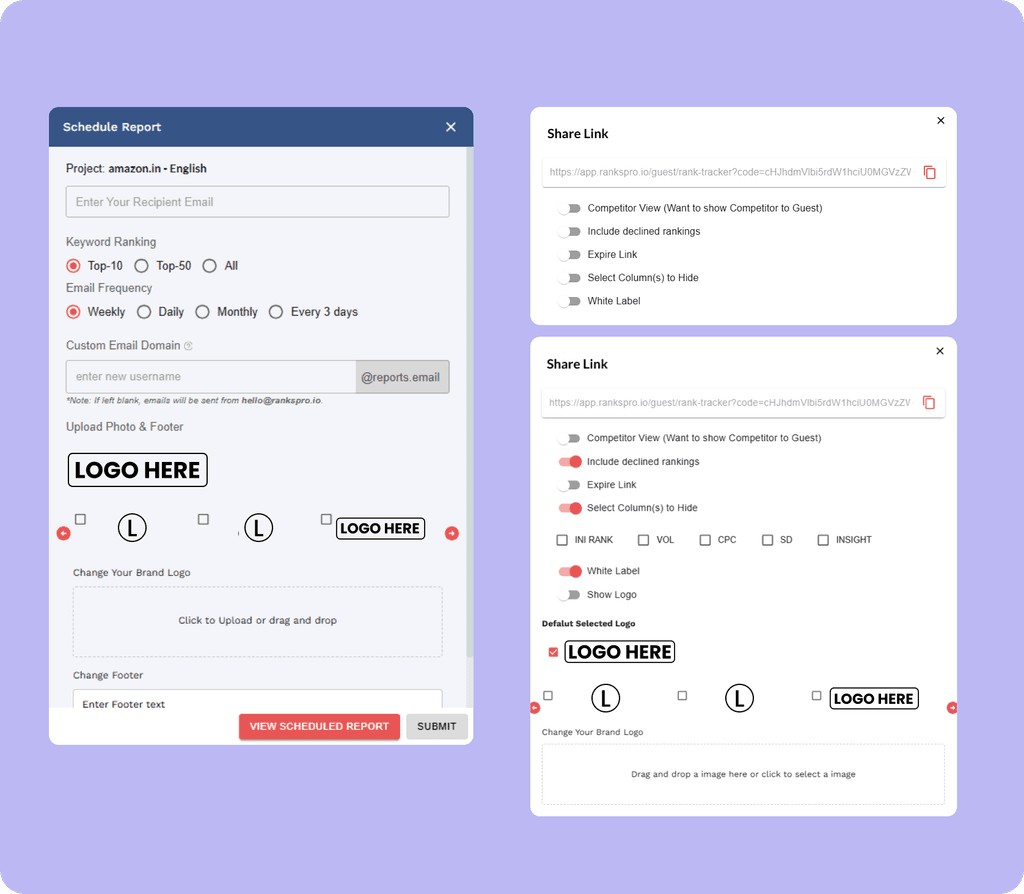Screen dimensions: 1024x894
Task: Choose Every 3 days frequency
Action: 276,312
